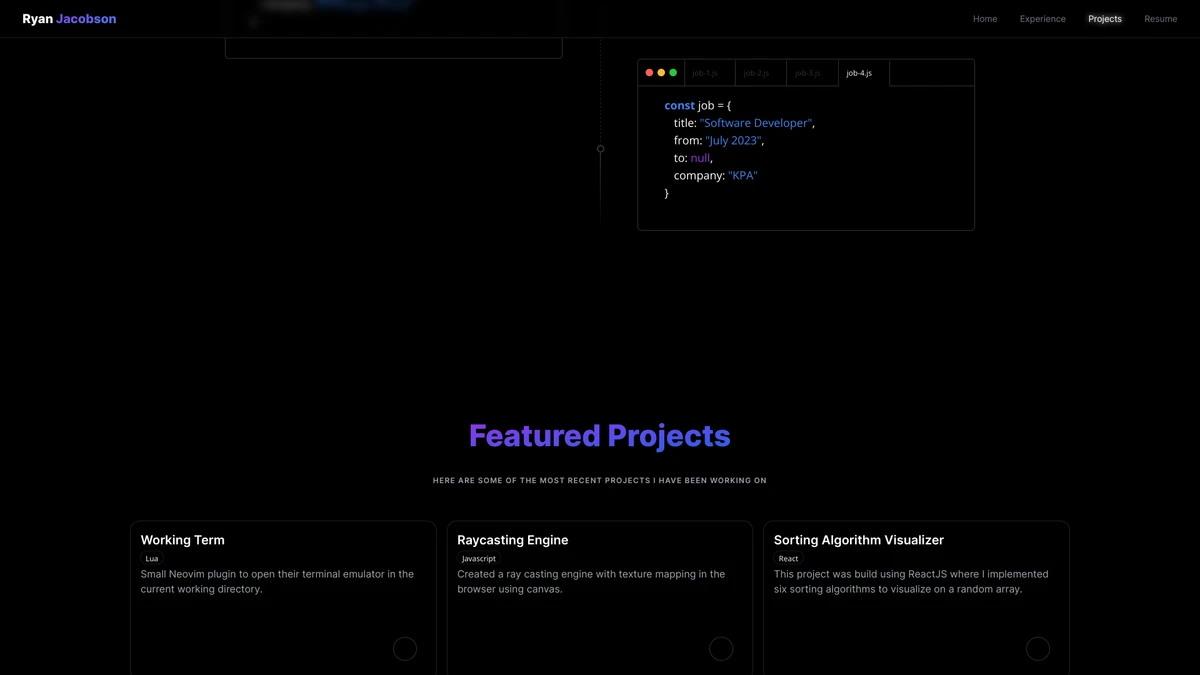Click the green dot in the code window
Viewport: 1200px width, 675px height.
673,73
